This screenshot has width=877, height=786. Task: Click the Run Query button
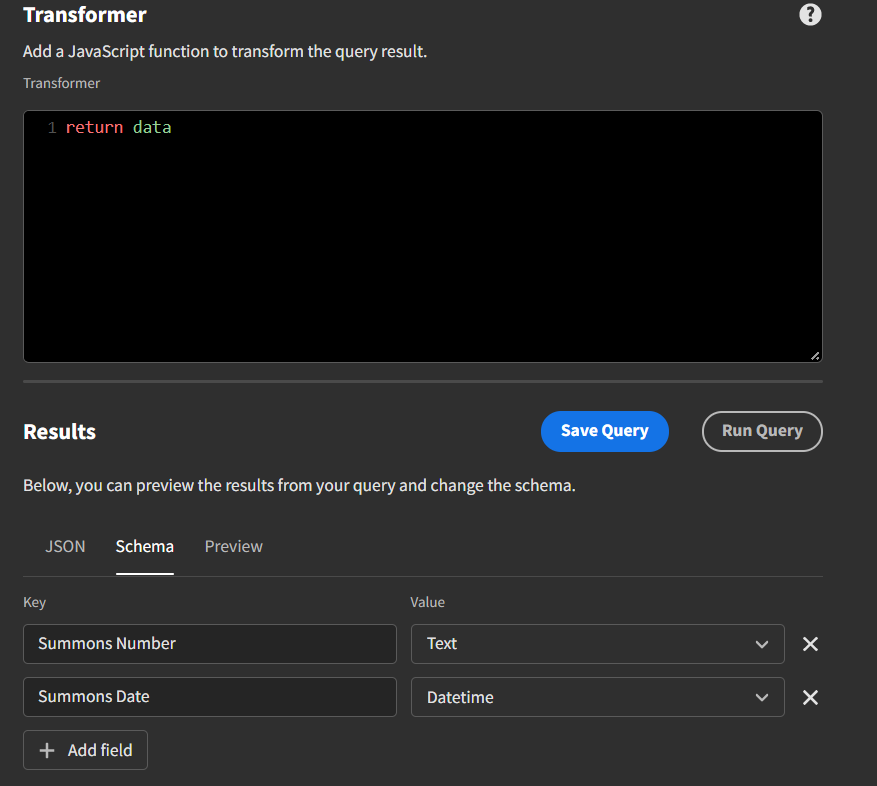pos(762,431)
